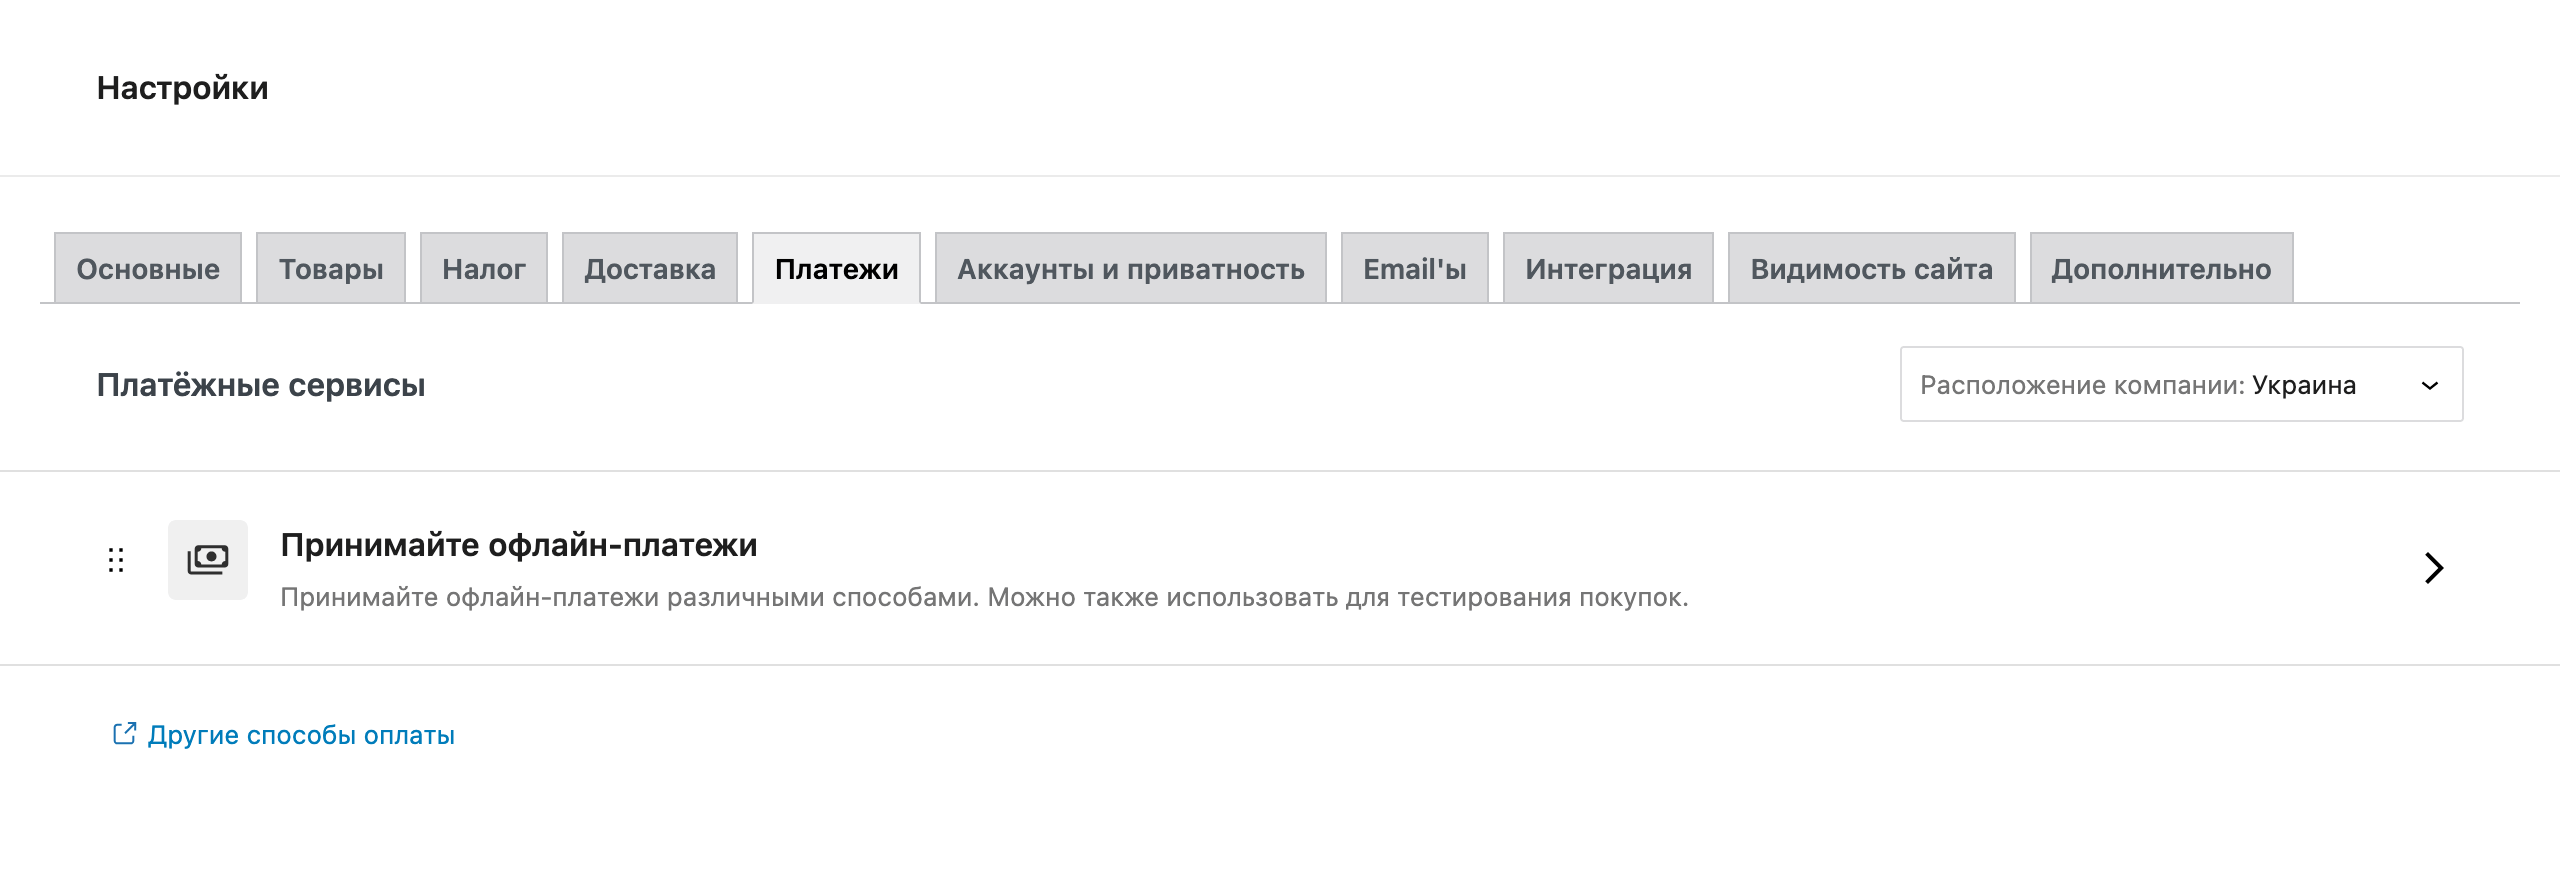Open the Интеграция tab
The width and height of the screenshot is (2560, 880).
pyautogui.click(x=1608, y=269)
